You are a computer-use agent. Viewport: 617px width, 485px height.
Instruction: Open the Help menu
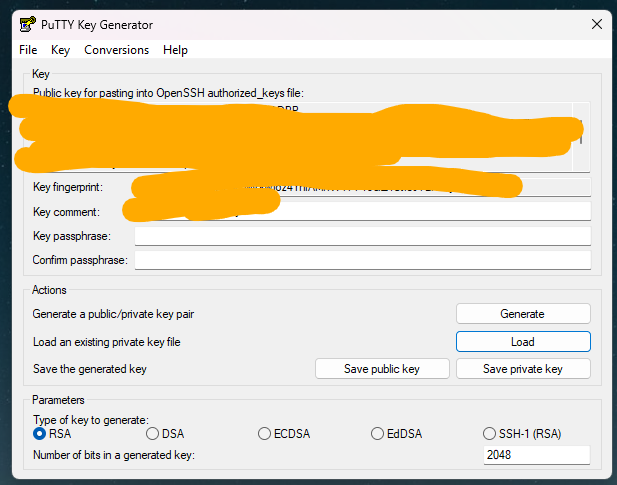[x=175, y=50]
